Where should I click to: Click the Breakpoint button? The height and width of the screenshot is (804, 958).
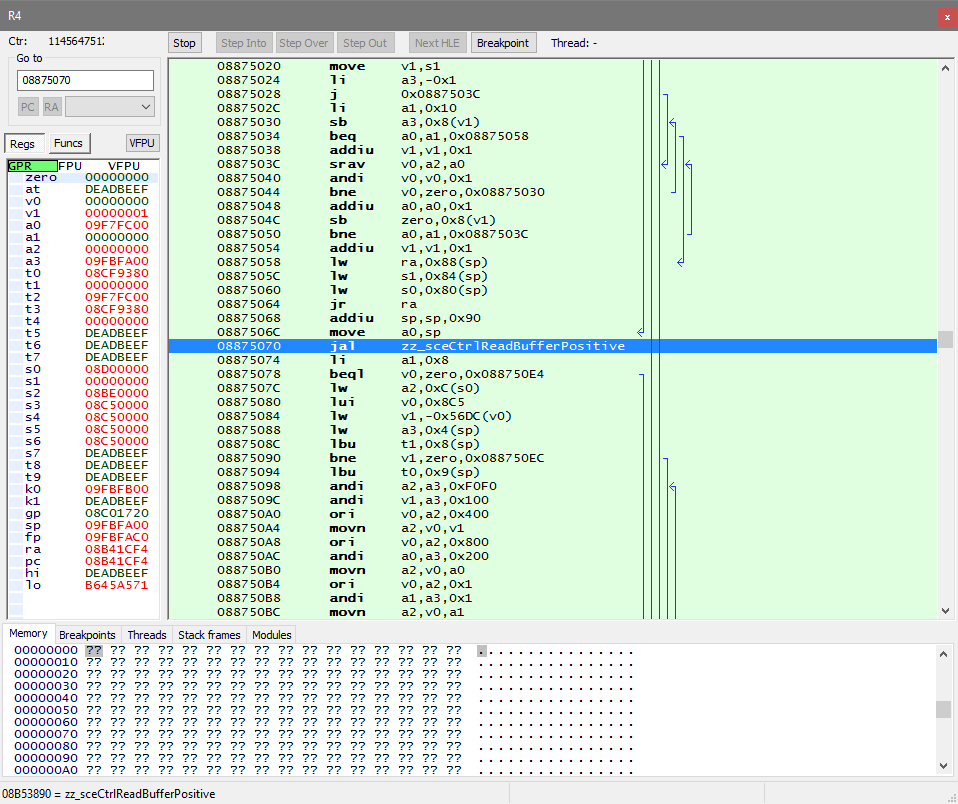[503, 43]
